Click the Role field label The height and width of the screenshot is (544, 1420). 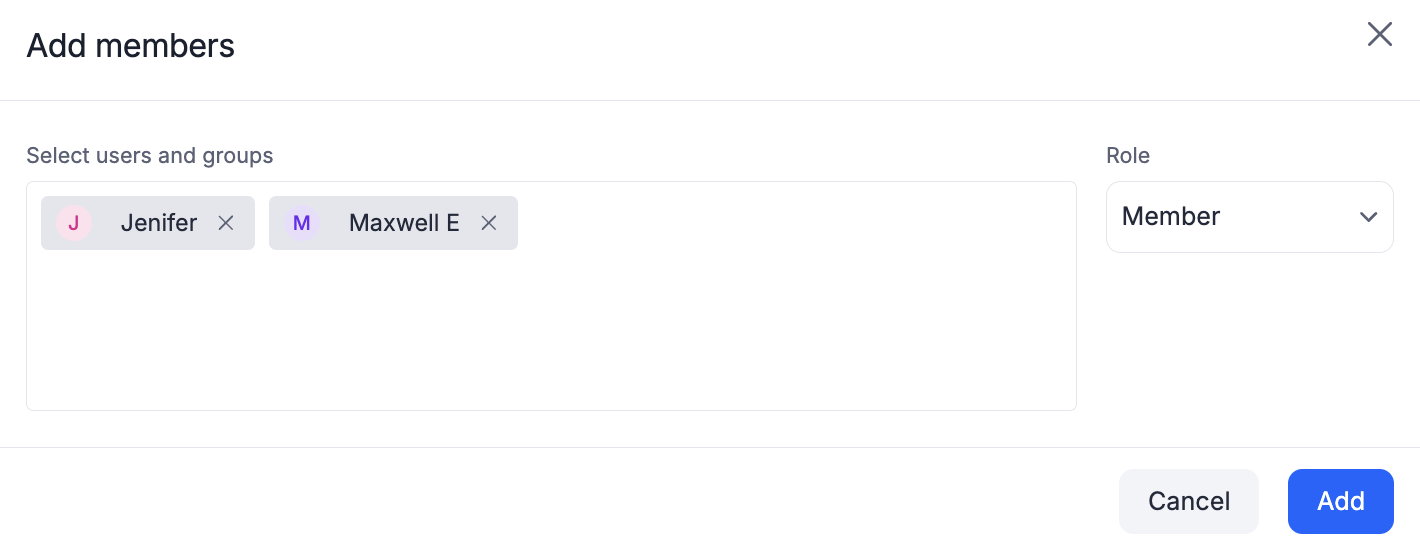coord(1128,156)
